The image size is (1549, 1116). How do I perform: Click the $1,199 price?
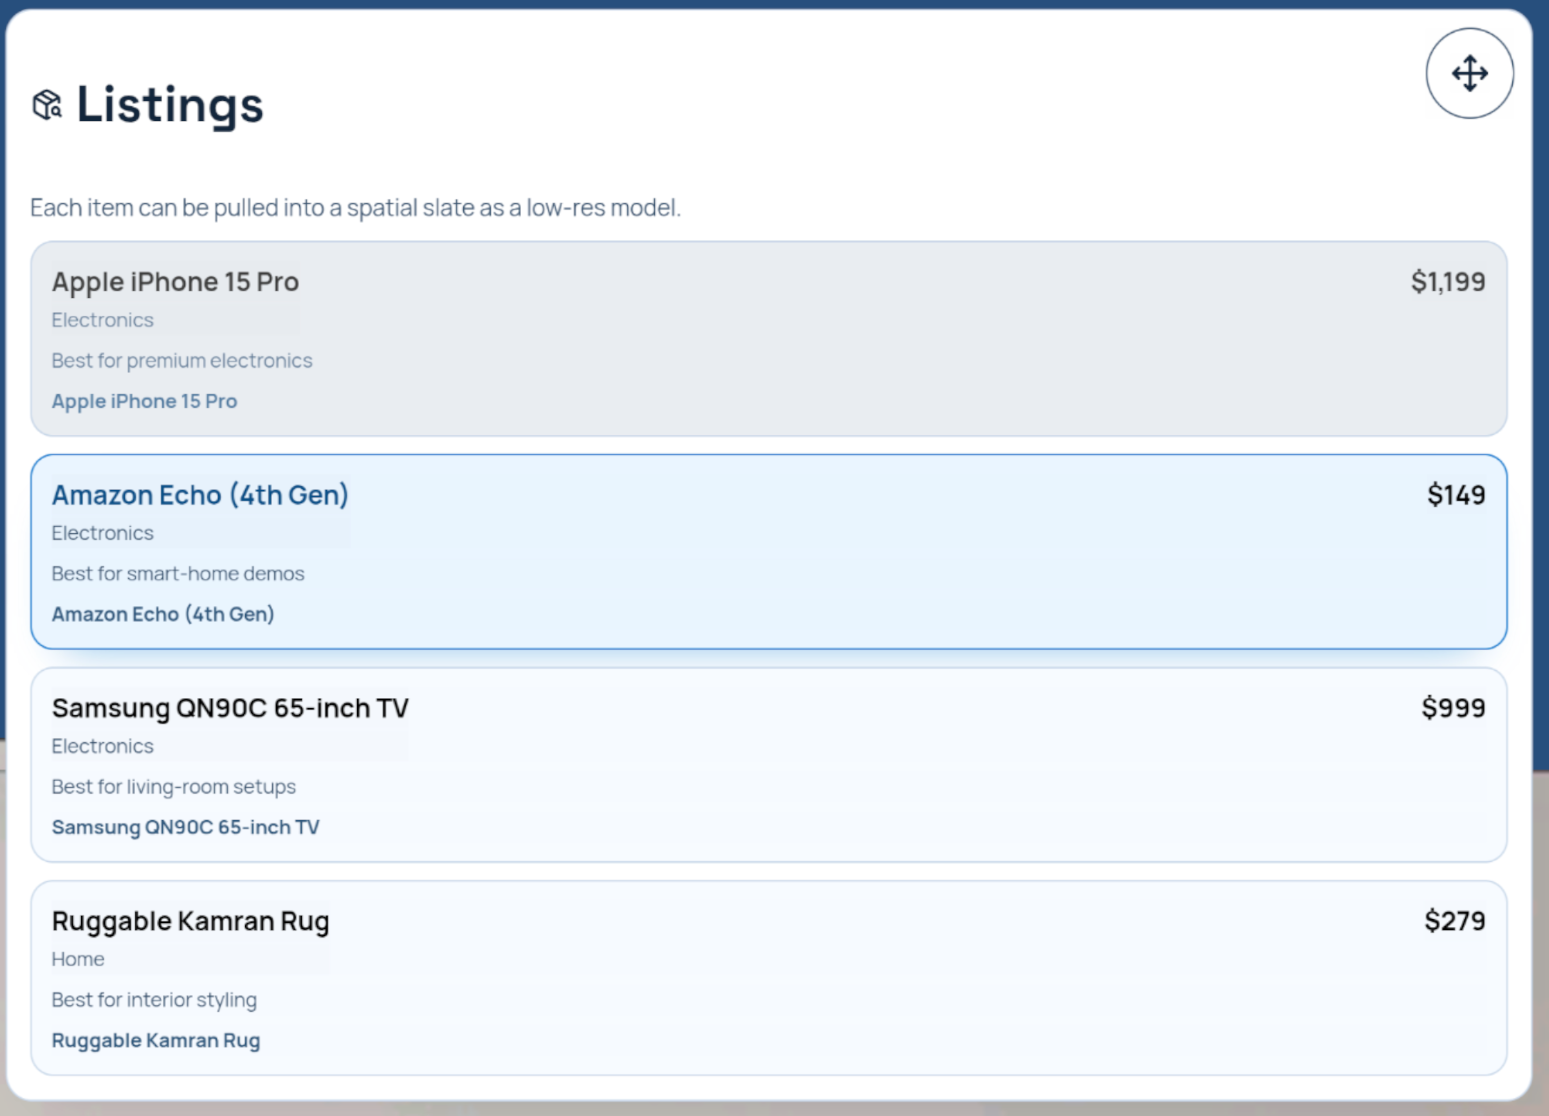click(1447, 282)
